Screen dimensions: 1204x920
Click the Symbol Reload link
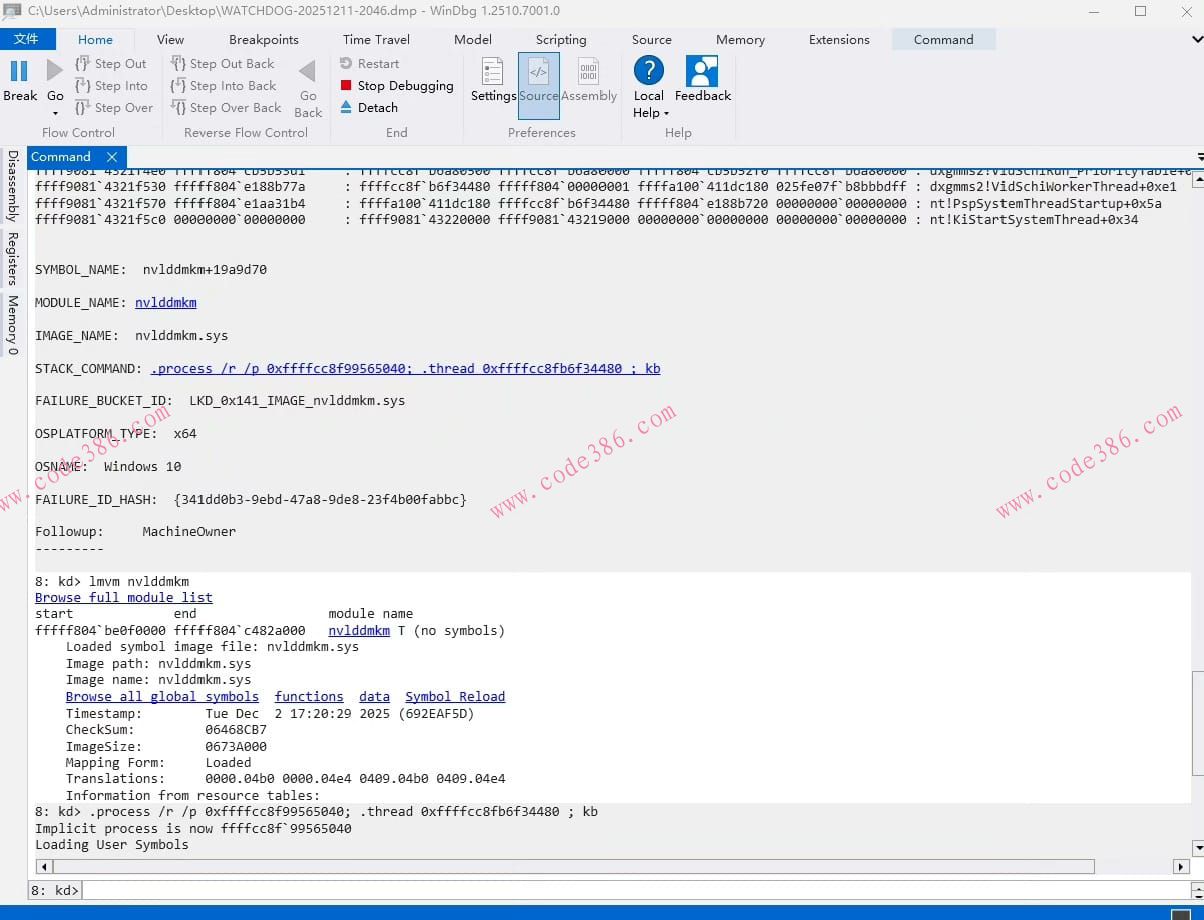click(455, 696)
